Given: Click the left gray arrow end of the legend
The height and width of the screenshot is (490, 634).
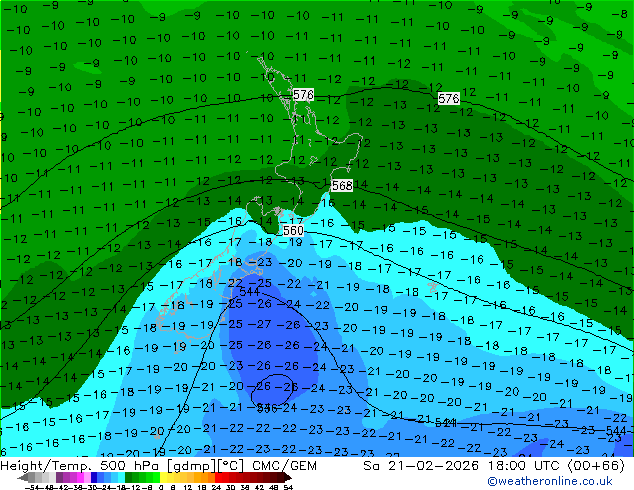Looking at the screenshot, I should 23,477.
